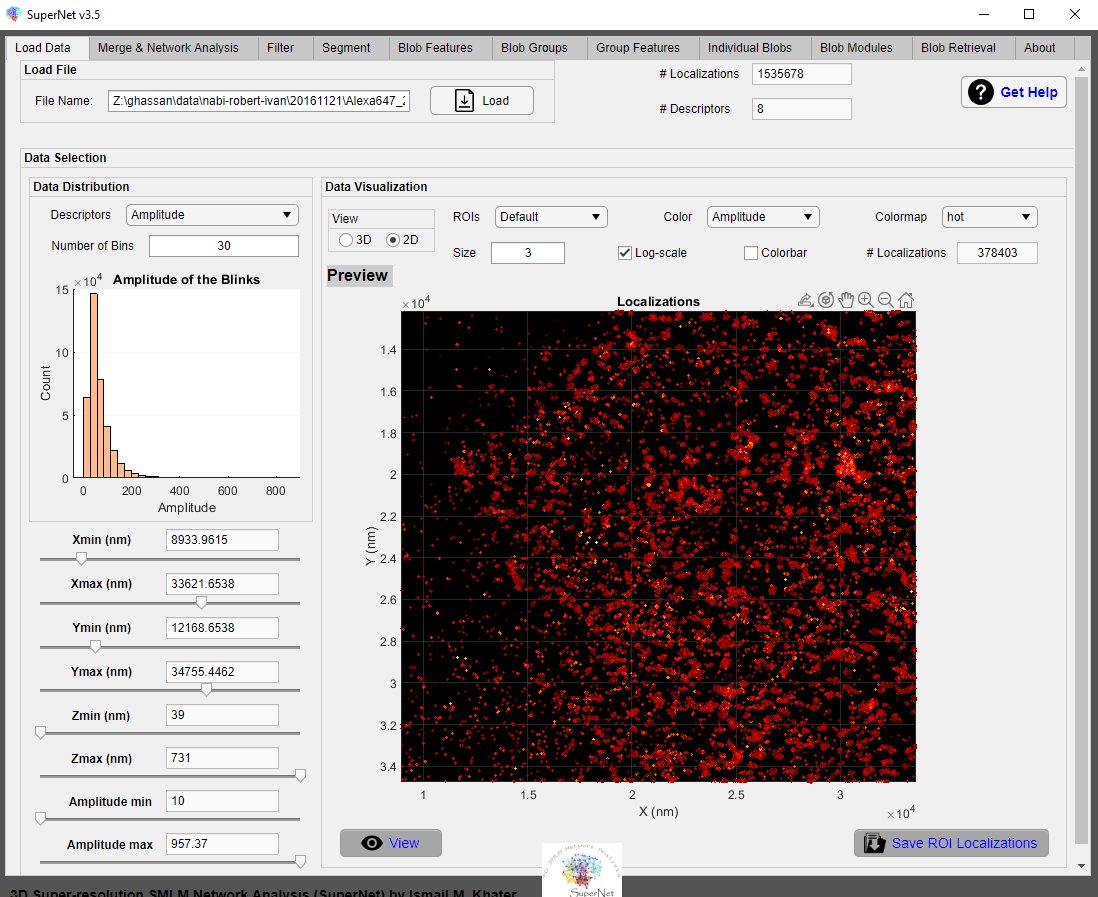Viewport: 1098px width, 897px height.
Task: Click the Load button
Action: pyautogui.click(x=482, y=101)
